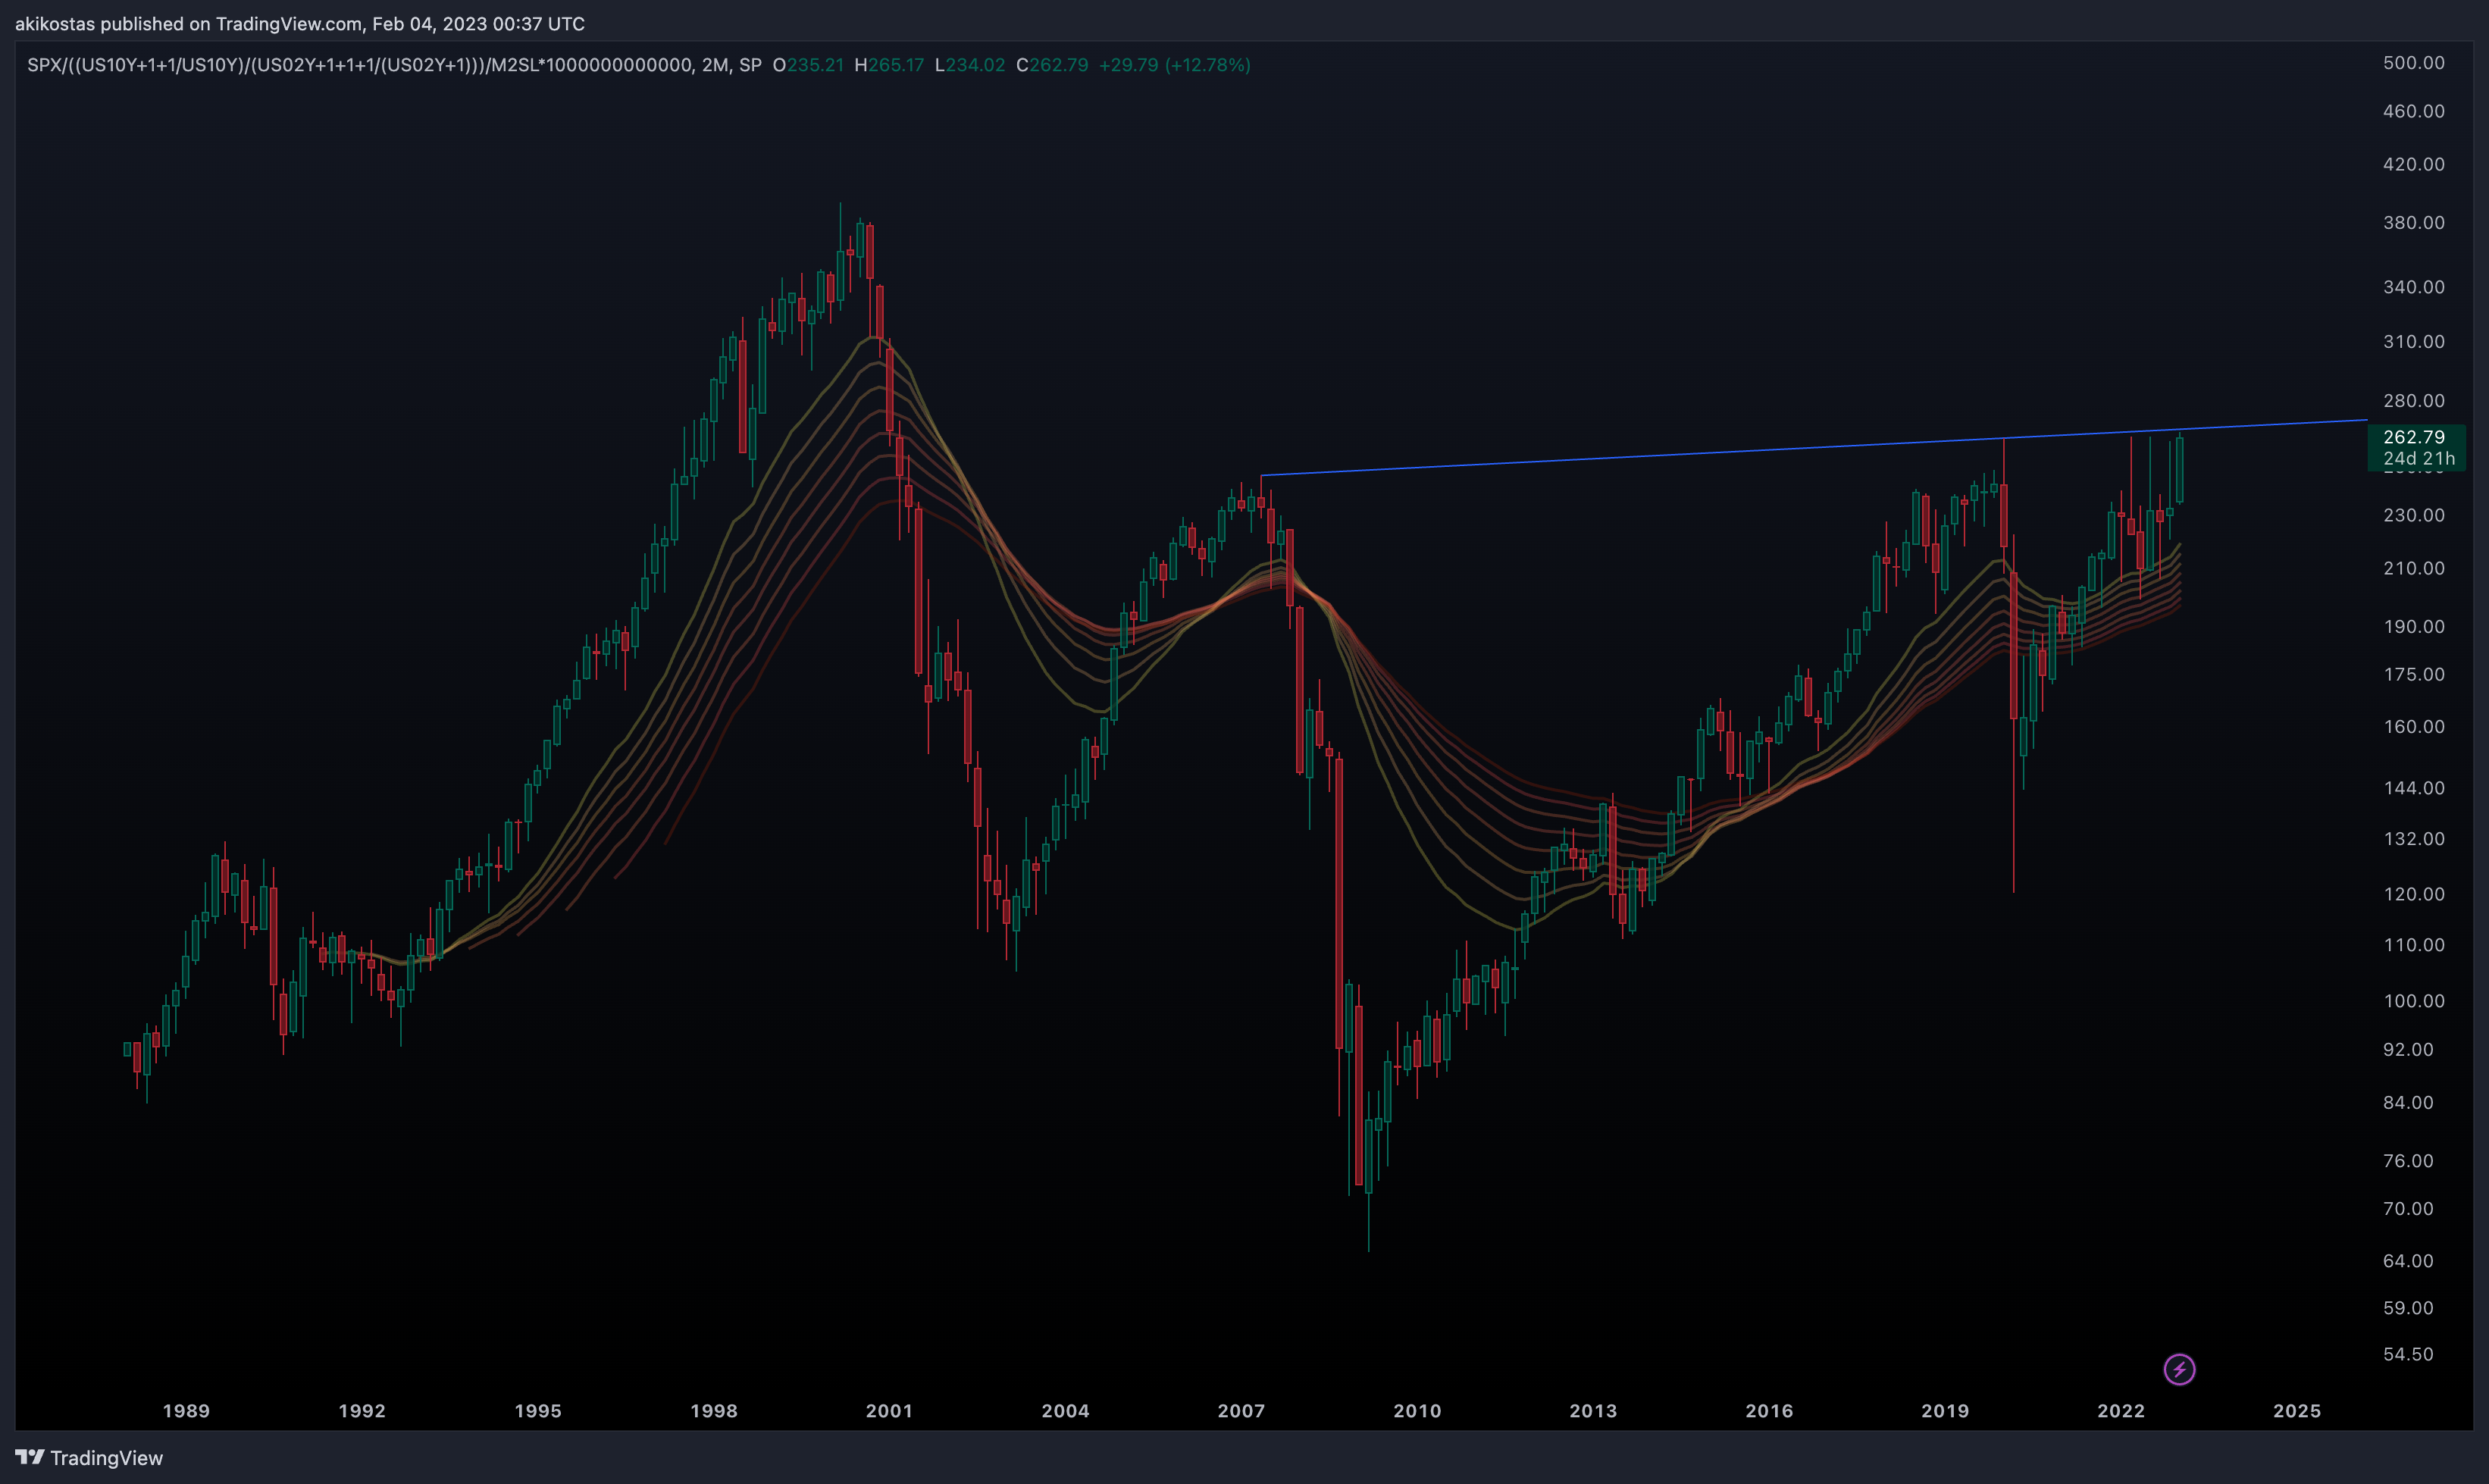This screenshot has height=1484, width=2489.
Task: Click the 84.00 price axis label
Action: coord(2408,1102)
